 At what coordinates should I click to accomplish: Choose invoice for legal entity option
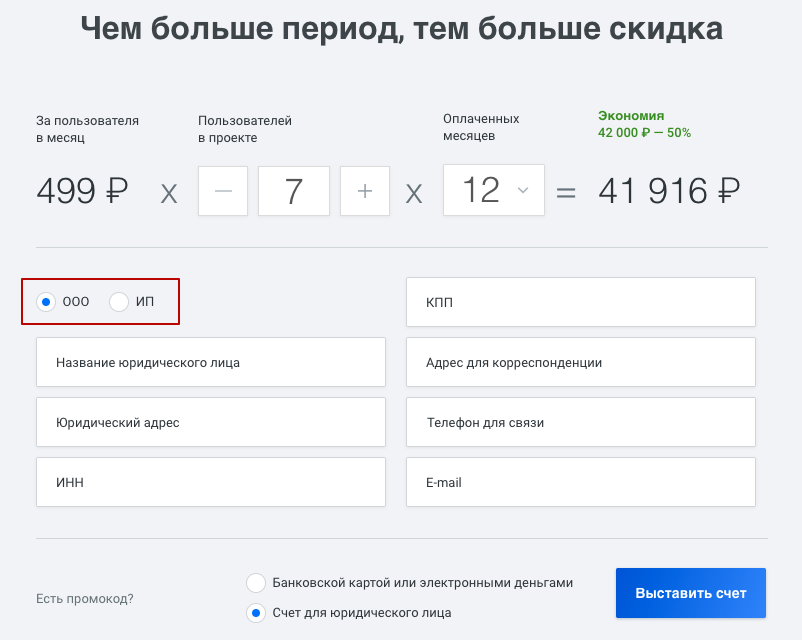coord(256,613)
